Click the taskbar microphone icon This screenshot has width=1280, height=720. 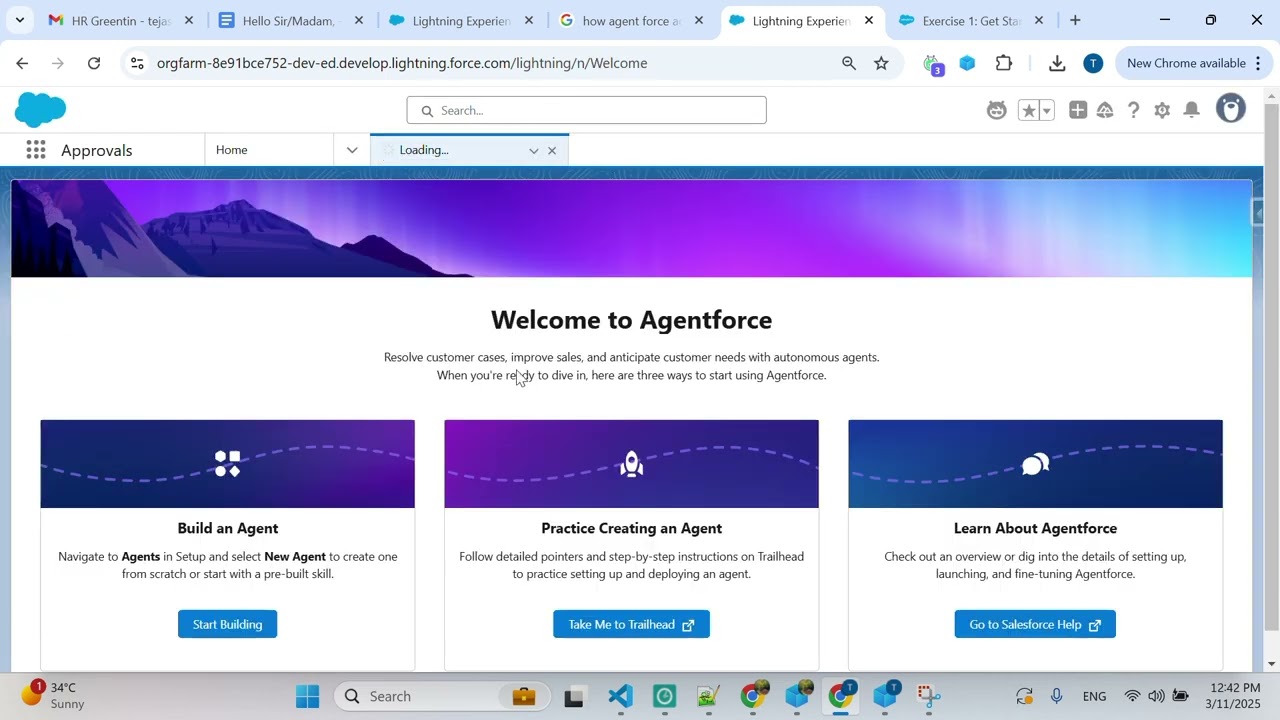(1056, 696)
